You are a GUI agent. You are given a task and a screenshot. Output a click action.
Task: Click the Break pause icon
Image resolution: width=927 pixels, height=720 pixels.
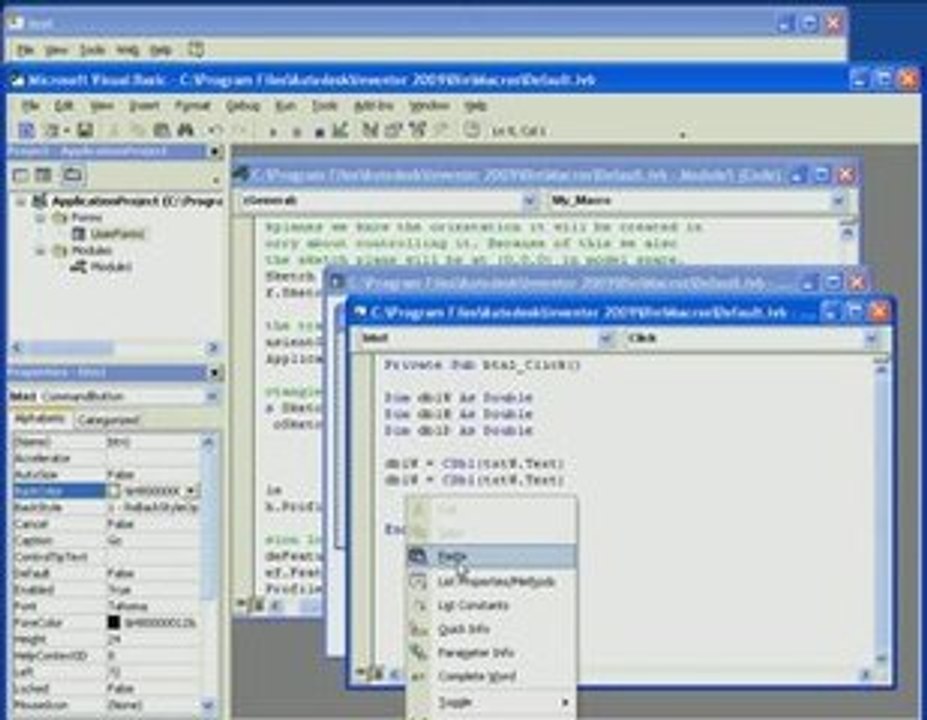click(296, 131)
